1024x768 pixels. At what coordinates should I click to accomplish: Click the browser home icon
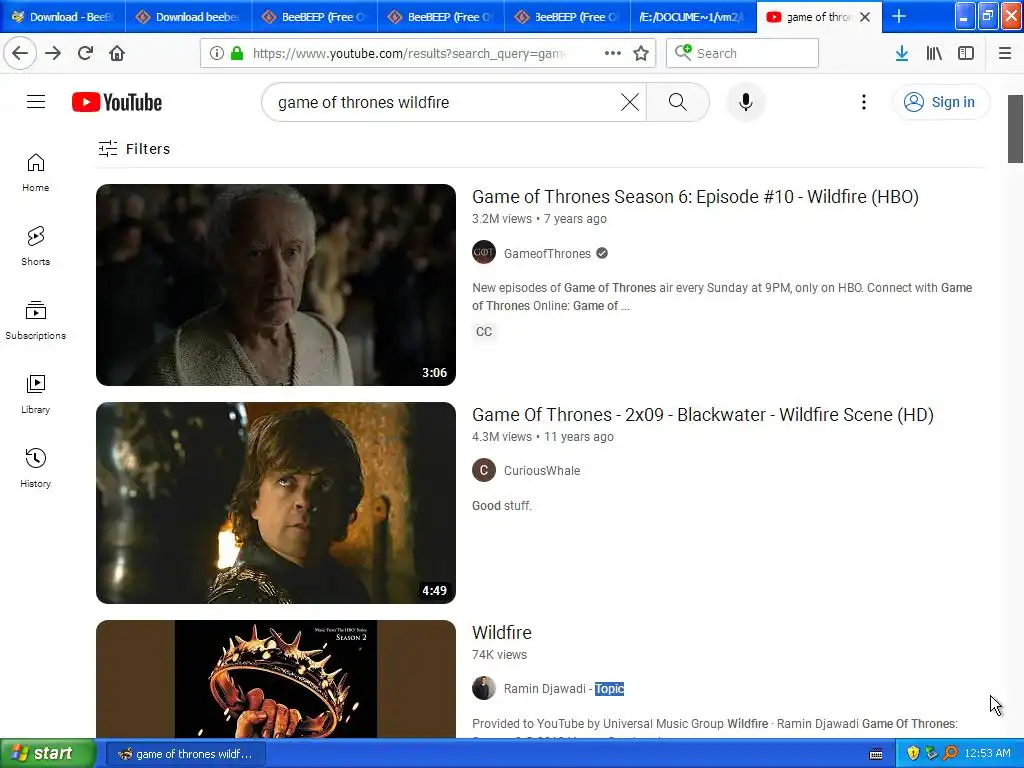pyautogui.click(x=117, y=53)
